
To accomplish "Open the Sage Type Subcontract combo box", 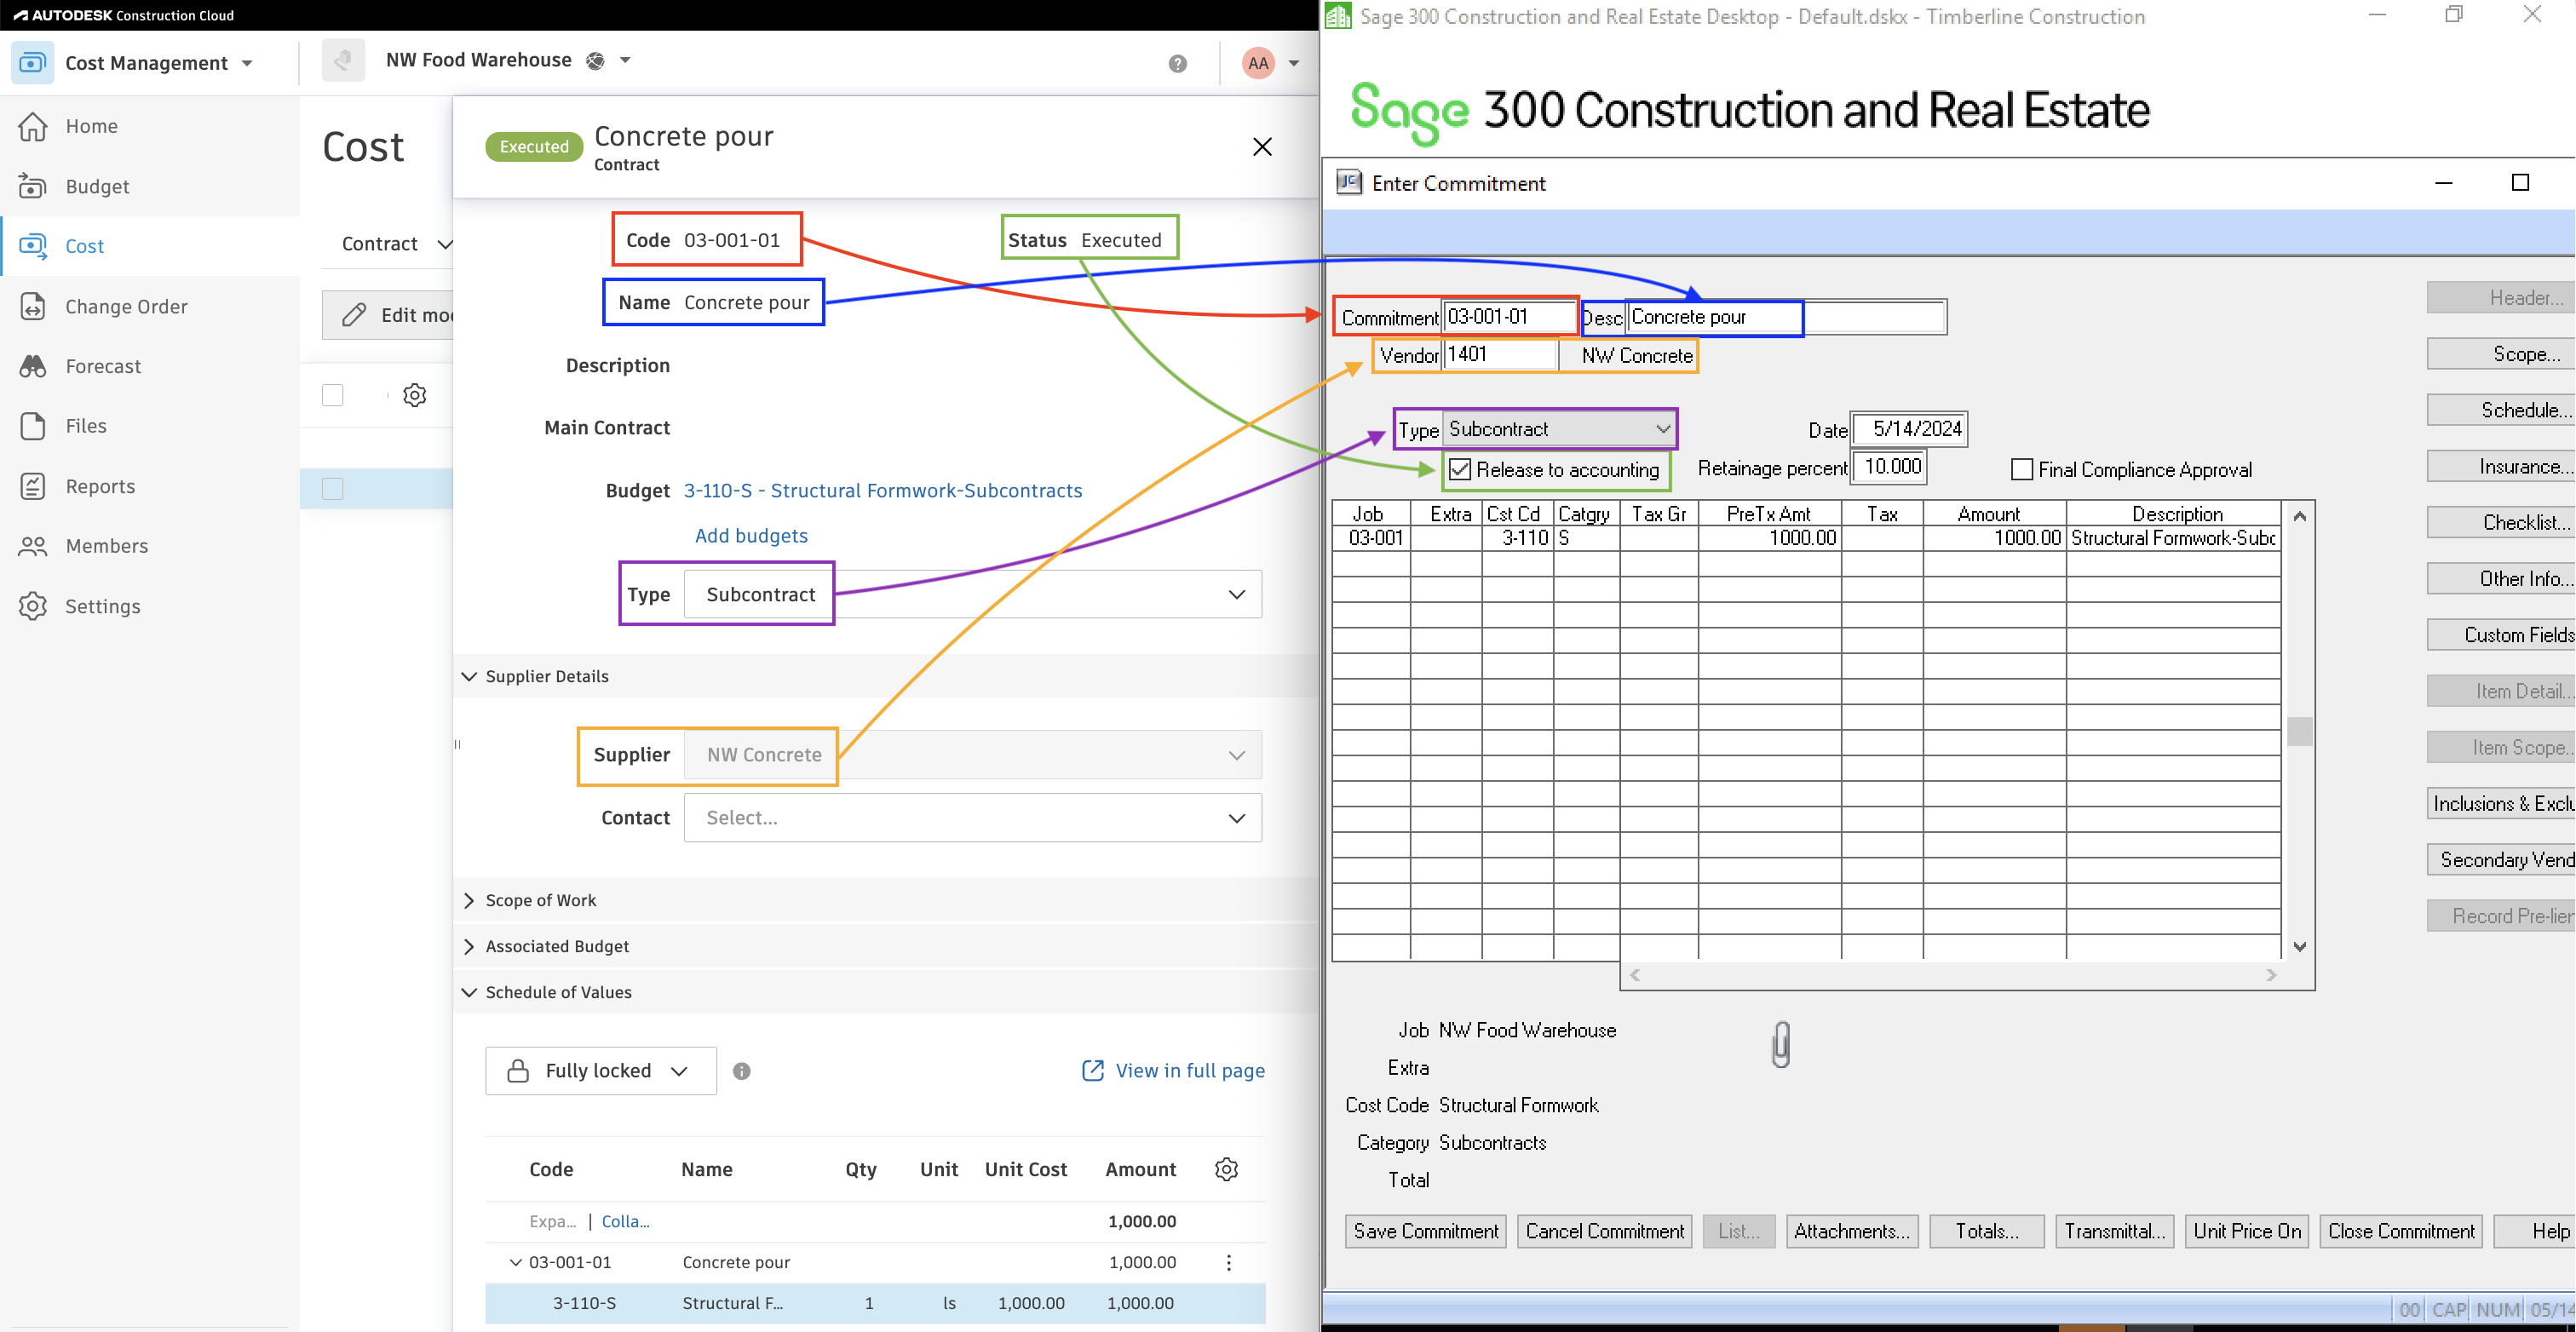I will click(1558, 429).
